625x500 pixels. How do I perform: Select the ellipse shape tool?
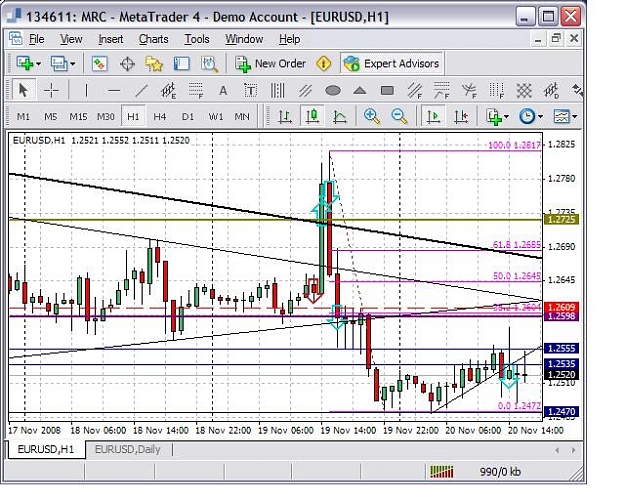(x=333, y=91)
